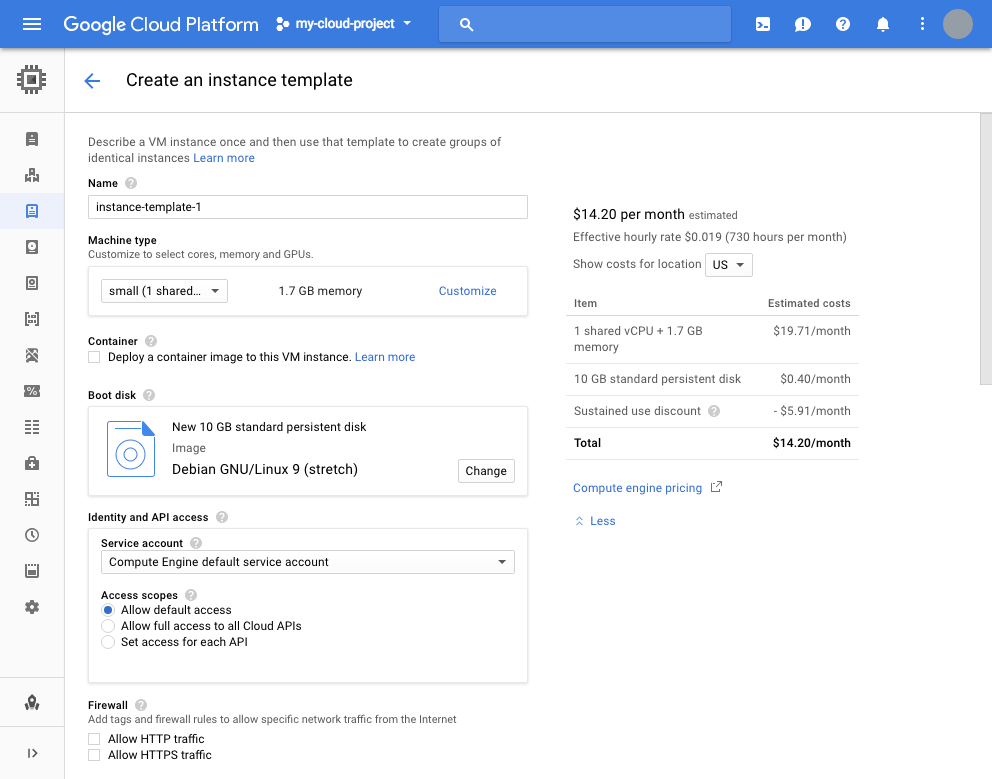992x779 pixels.
Task: Click the help question mark in header
Action: point(843,24)
